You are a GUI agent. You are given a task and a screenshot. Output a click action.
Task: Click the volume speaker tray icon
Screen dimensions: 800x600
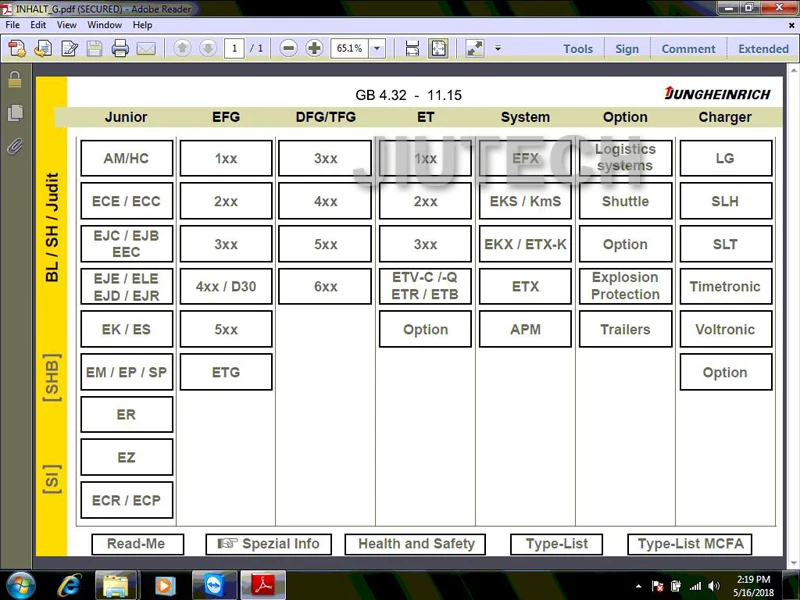[x=714, y=586]
